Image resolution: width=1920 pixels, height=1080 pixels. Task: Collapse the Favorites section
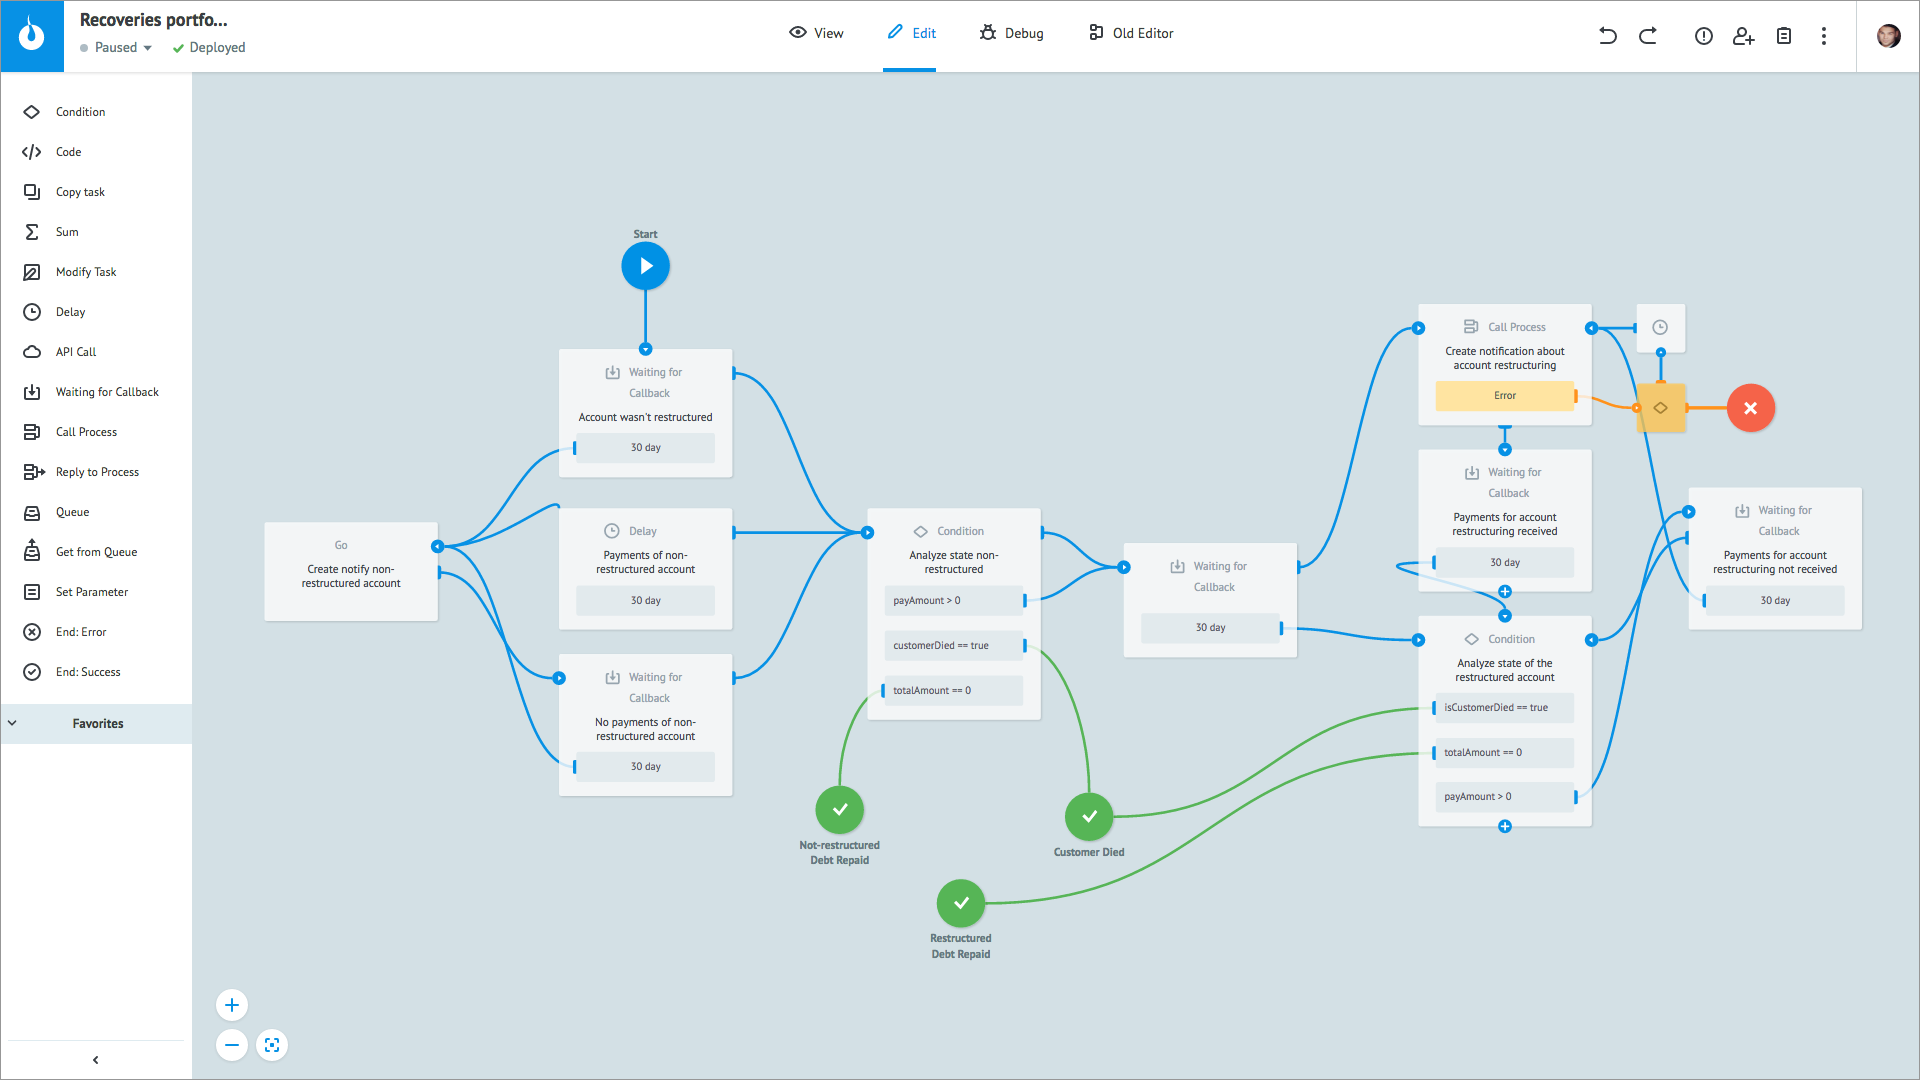point(13,723)
